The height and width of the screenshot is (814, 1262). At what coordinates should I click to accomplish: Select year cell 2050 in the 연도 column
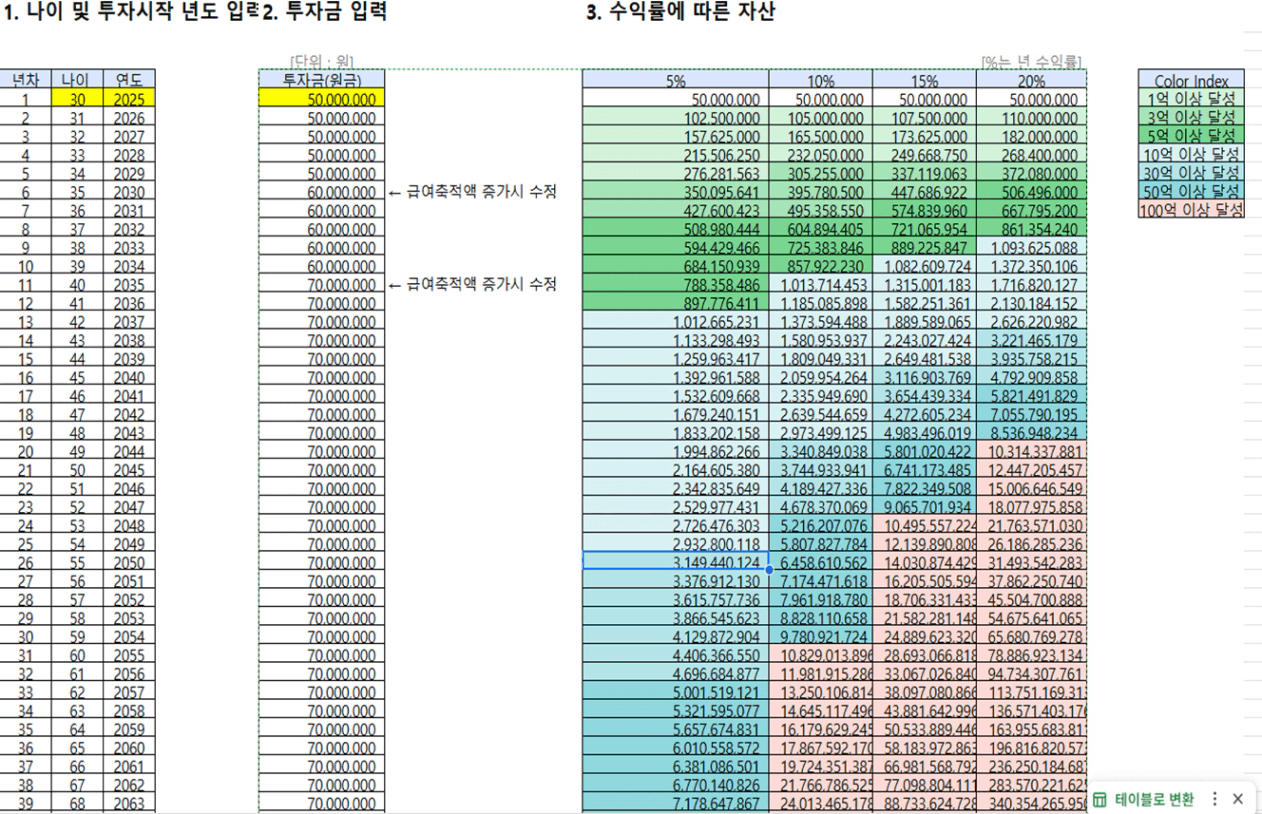coord(129,562)
